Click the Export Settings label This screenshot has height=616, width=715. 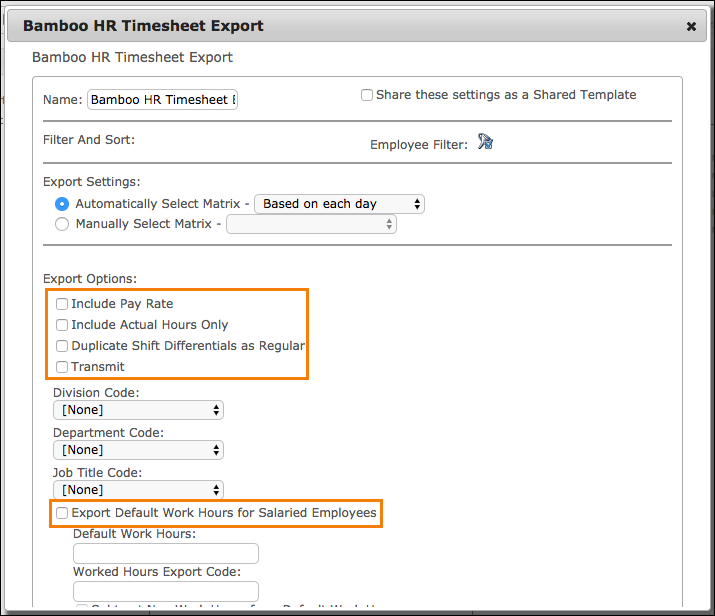(92, 181)
